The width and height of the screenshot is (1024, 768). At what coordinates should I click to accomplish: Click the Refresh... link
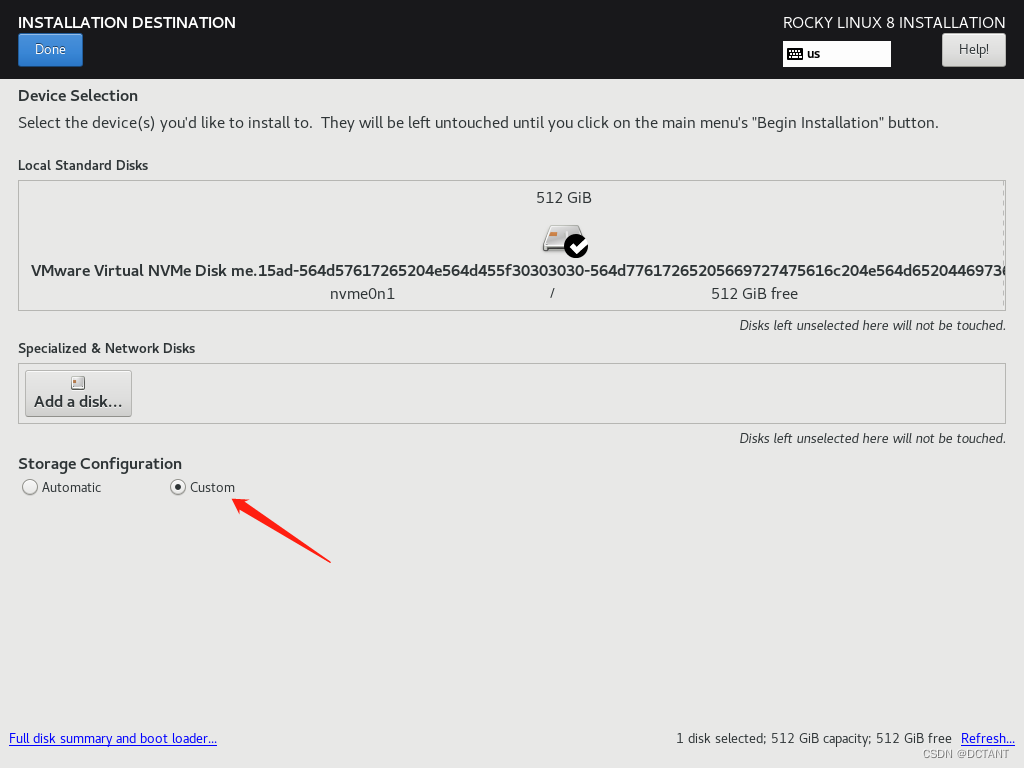coord(987,738)
